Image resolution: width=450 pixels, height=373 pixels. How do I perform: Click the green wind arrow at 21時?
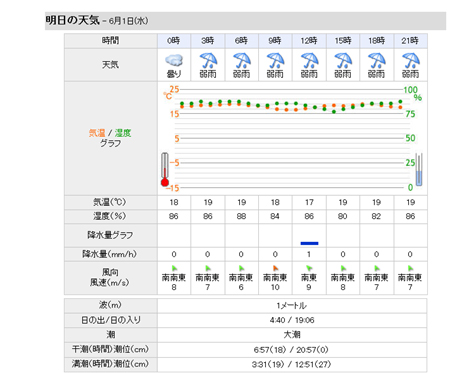[x=410, y=268]
